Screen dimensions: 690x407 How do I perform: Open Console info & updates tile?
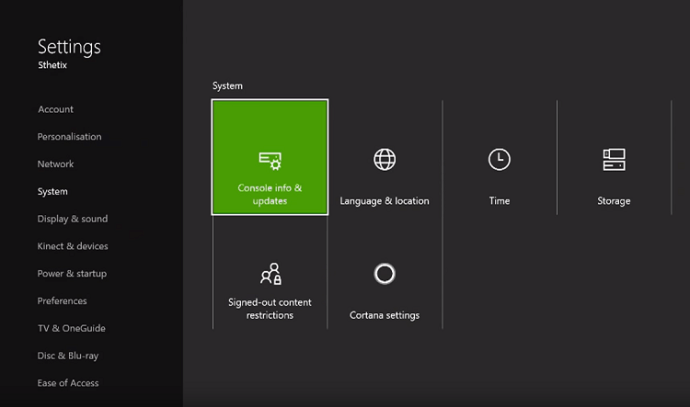click(x=270, y=157)
